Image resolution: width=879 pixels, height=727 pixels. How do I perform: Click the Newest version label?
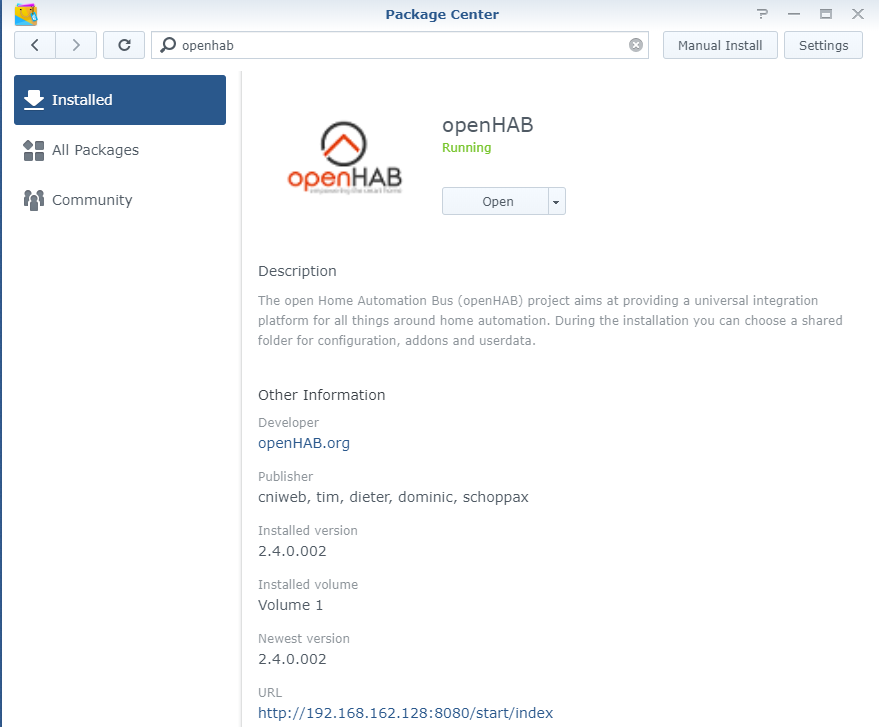(x=303, y=638)
